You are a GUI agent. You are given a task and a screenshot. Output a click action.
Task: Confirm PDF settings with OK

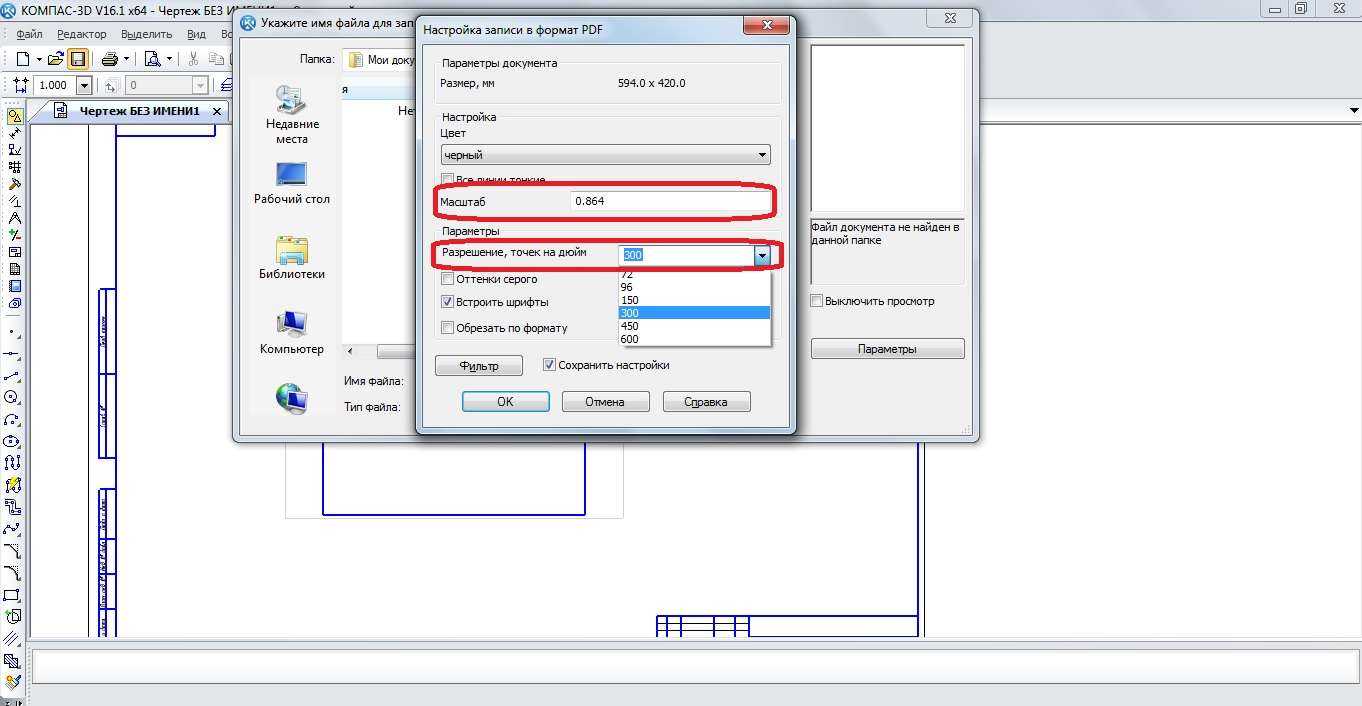point(505,402)
